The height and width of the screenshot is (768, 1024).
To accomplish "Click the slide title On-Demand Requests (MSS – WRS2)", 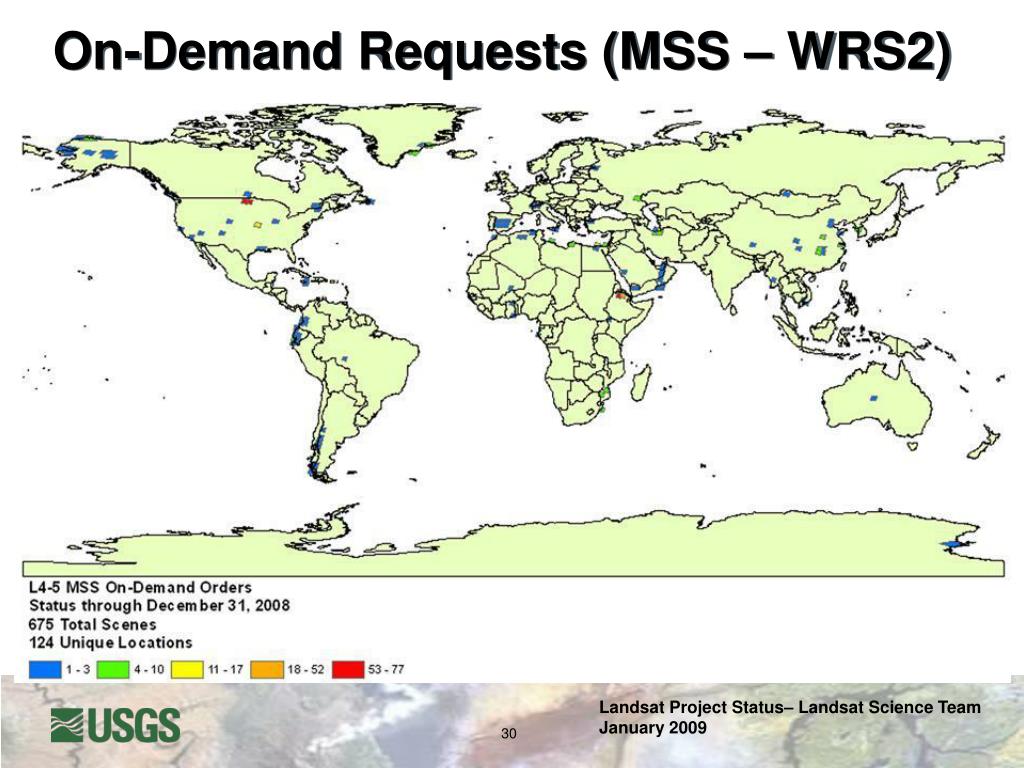I will pyautogui.click(x=502, y=52).
